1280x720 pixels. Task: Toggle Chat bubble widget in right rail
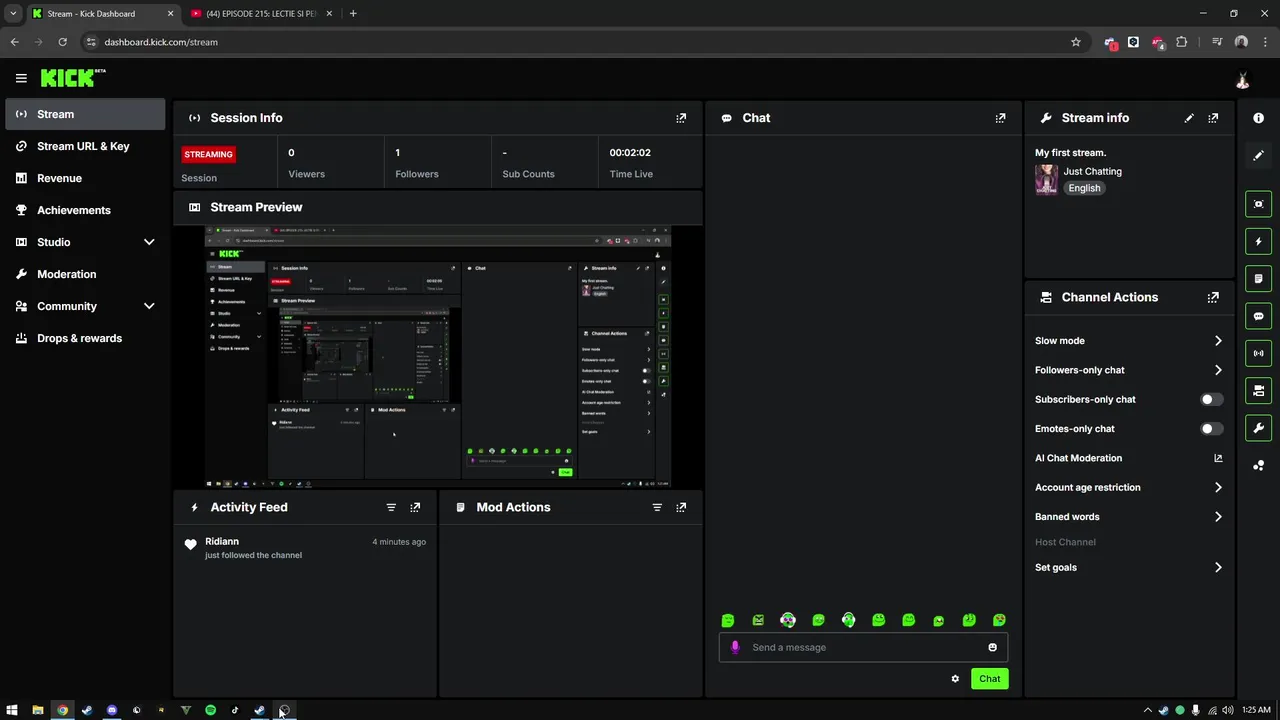[1258, 316]
